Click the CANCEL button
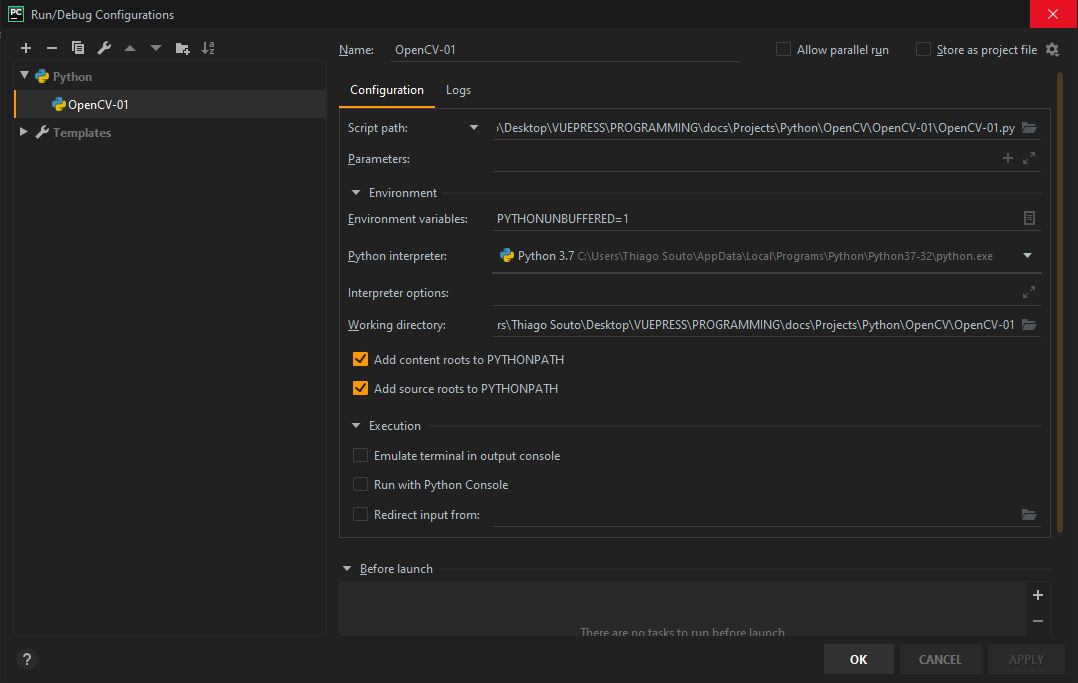This screenshot has height=683, width=1078. [x=940, y=659]
